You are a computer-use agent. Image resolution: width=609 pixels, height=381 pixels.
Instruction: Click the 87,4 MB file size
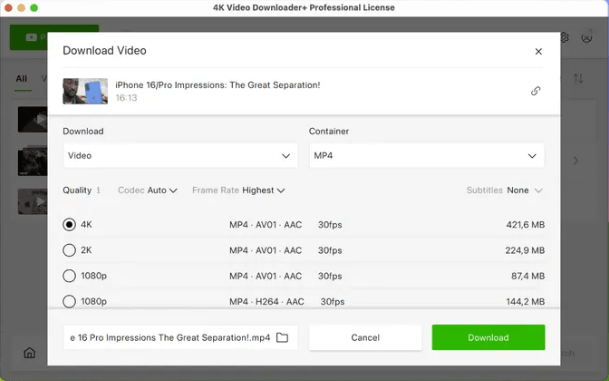pyautogui.click(x=528, y=276)
